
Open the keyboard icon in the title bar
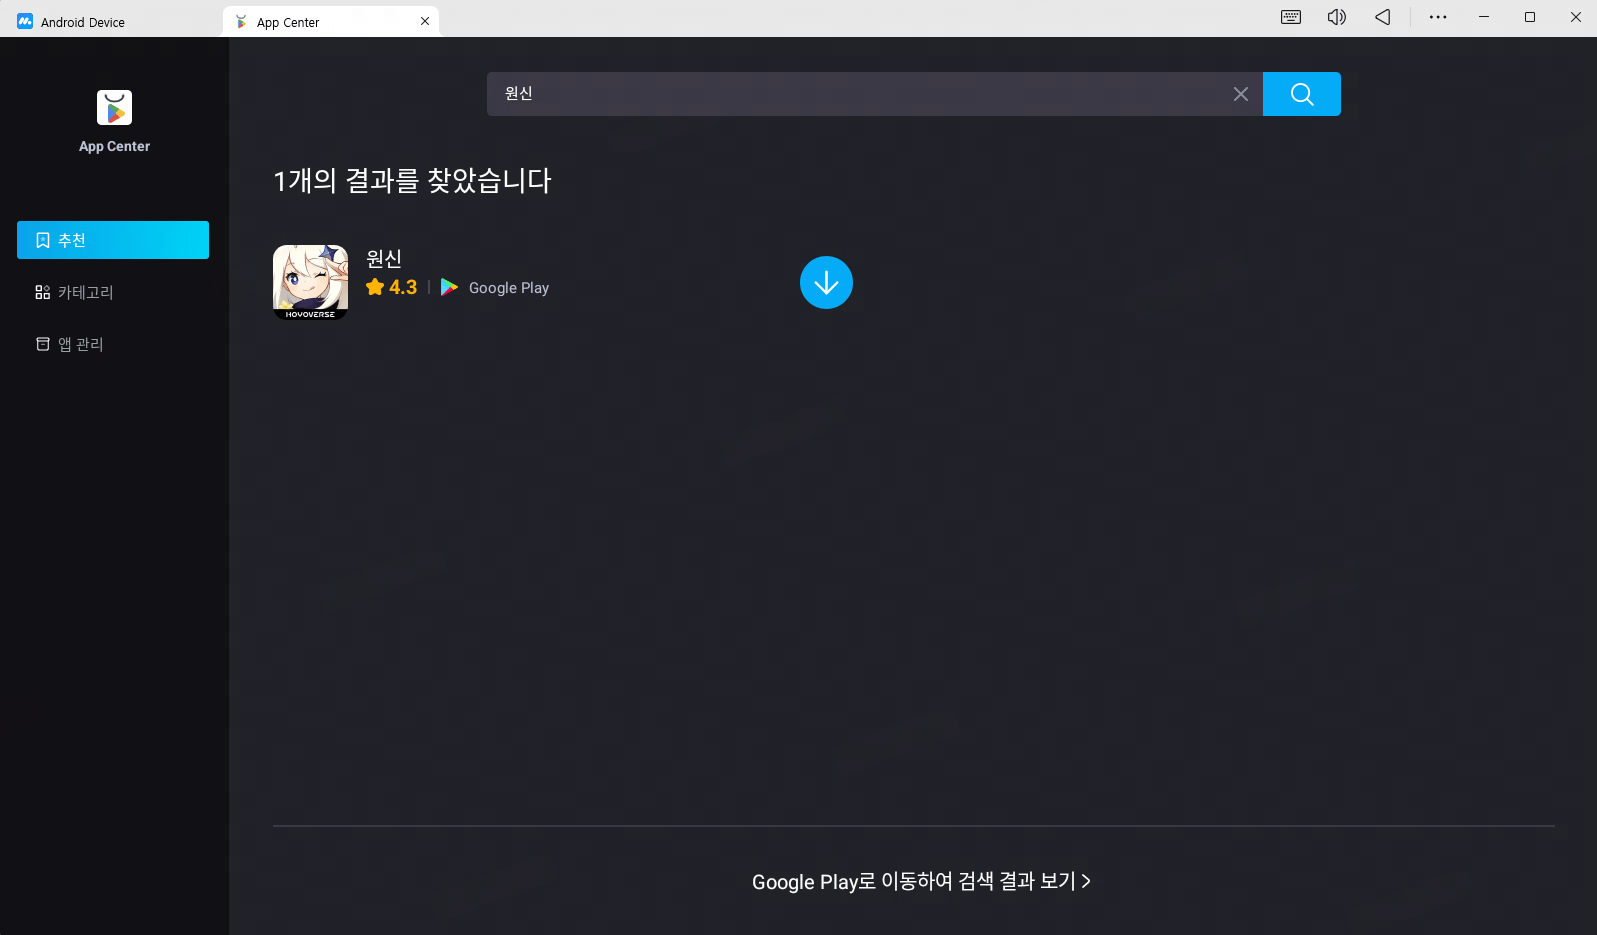[x=1291, y=17]
